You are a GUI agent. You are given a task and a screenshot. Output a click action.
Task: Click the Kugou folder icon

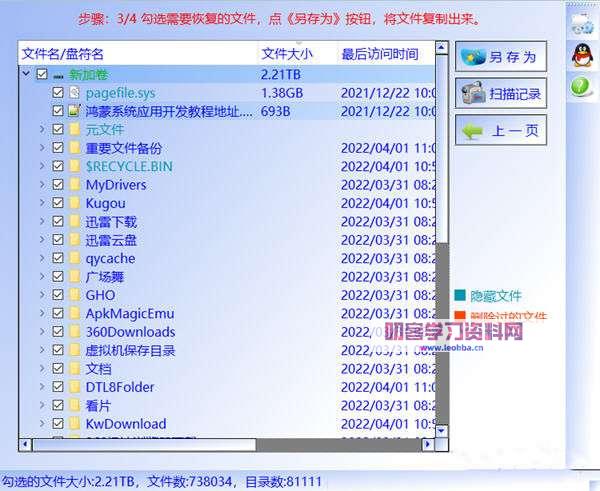[x=74, y=203]
